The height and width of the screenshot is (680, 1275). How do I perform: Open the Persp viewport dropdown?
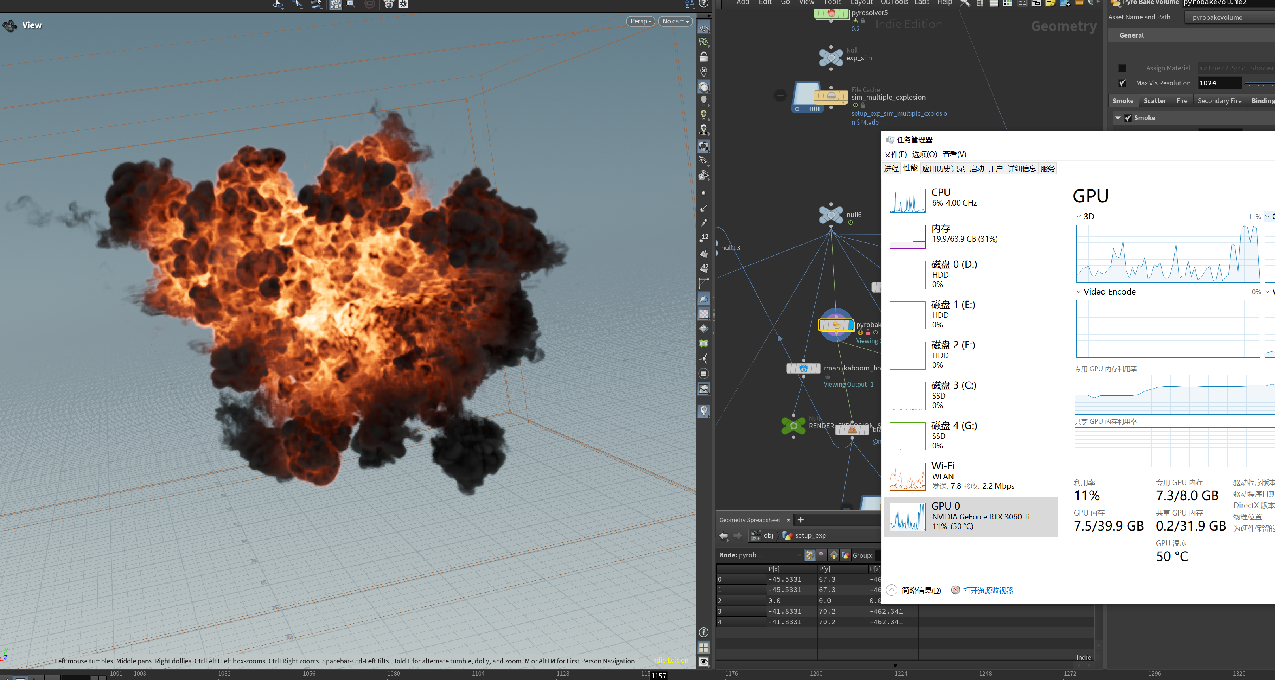pyautogui.click(x=641, y=21)
